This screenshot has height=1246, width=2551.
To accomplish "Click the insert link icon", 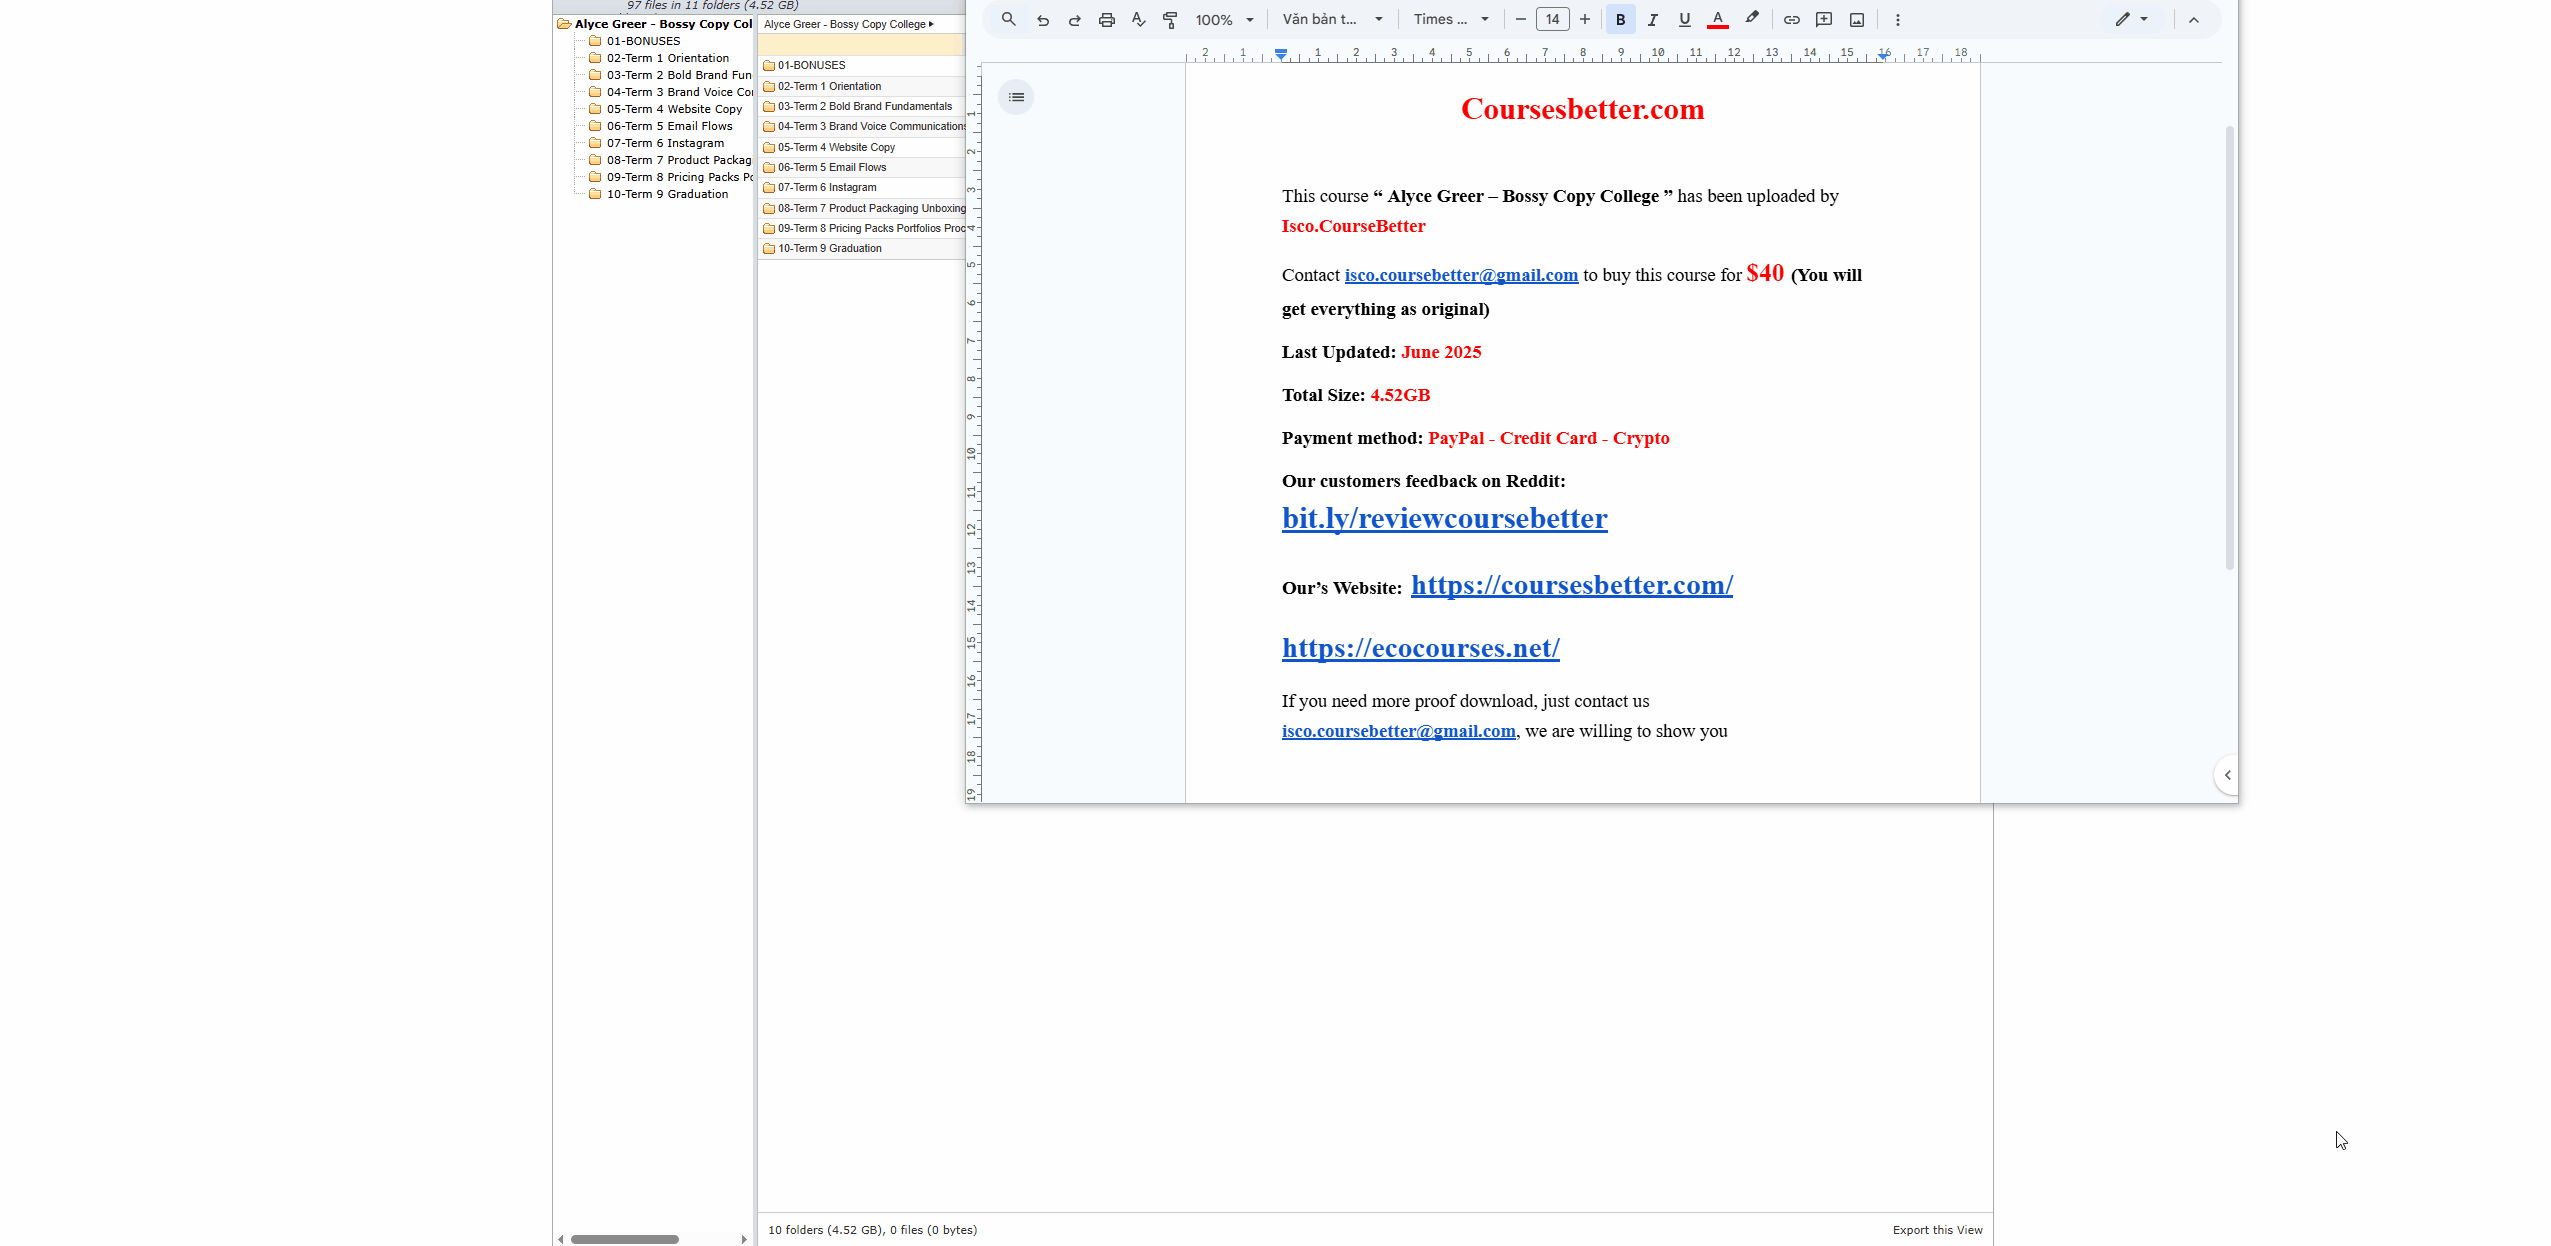I will click(x=1791, y=20).
